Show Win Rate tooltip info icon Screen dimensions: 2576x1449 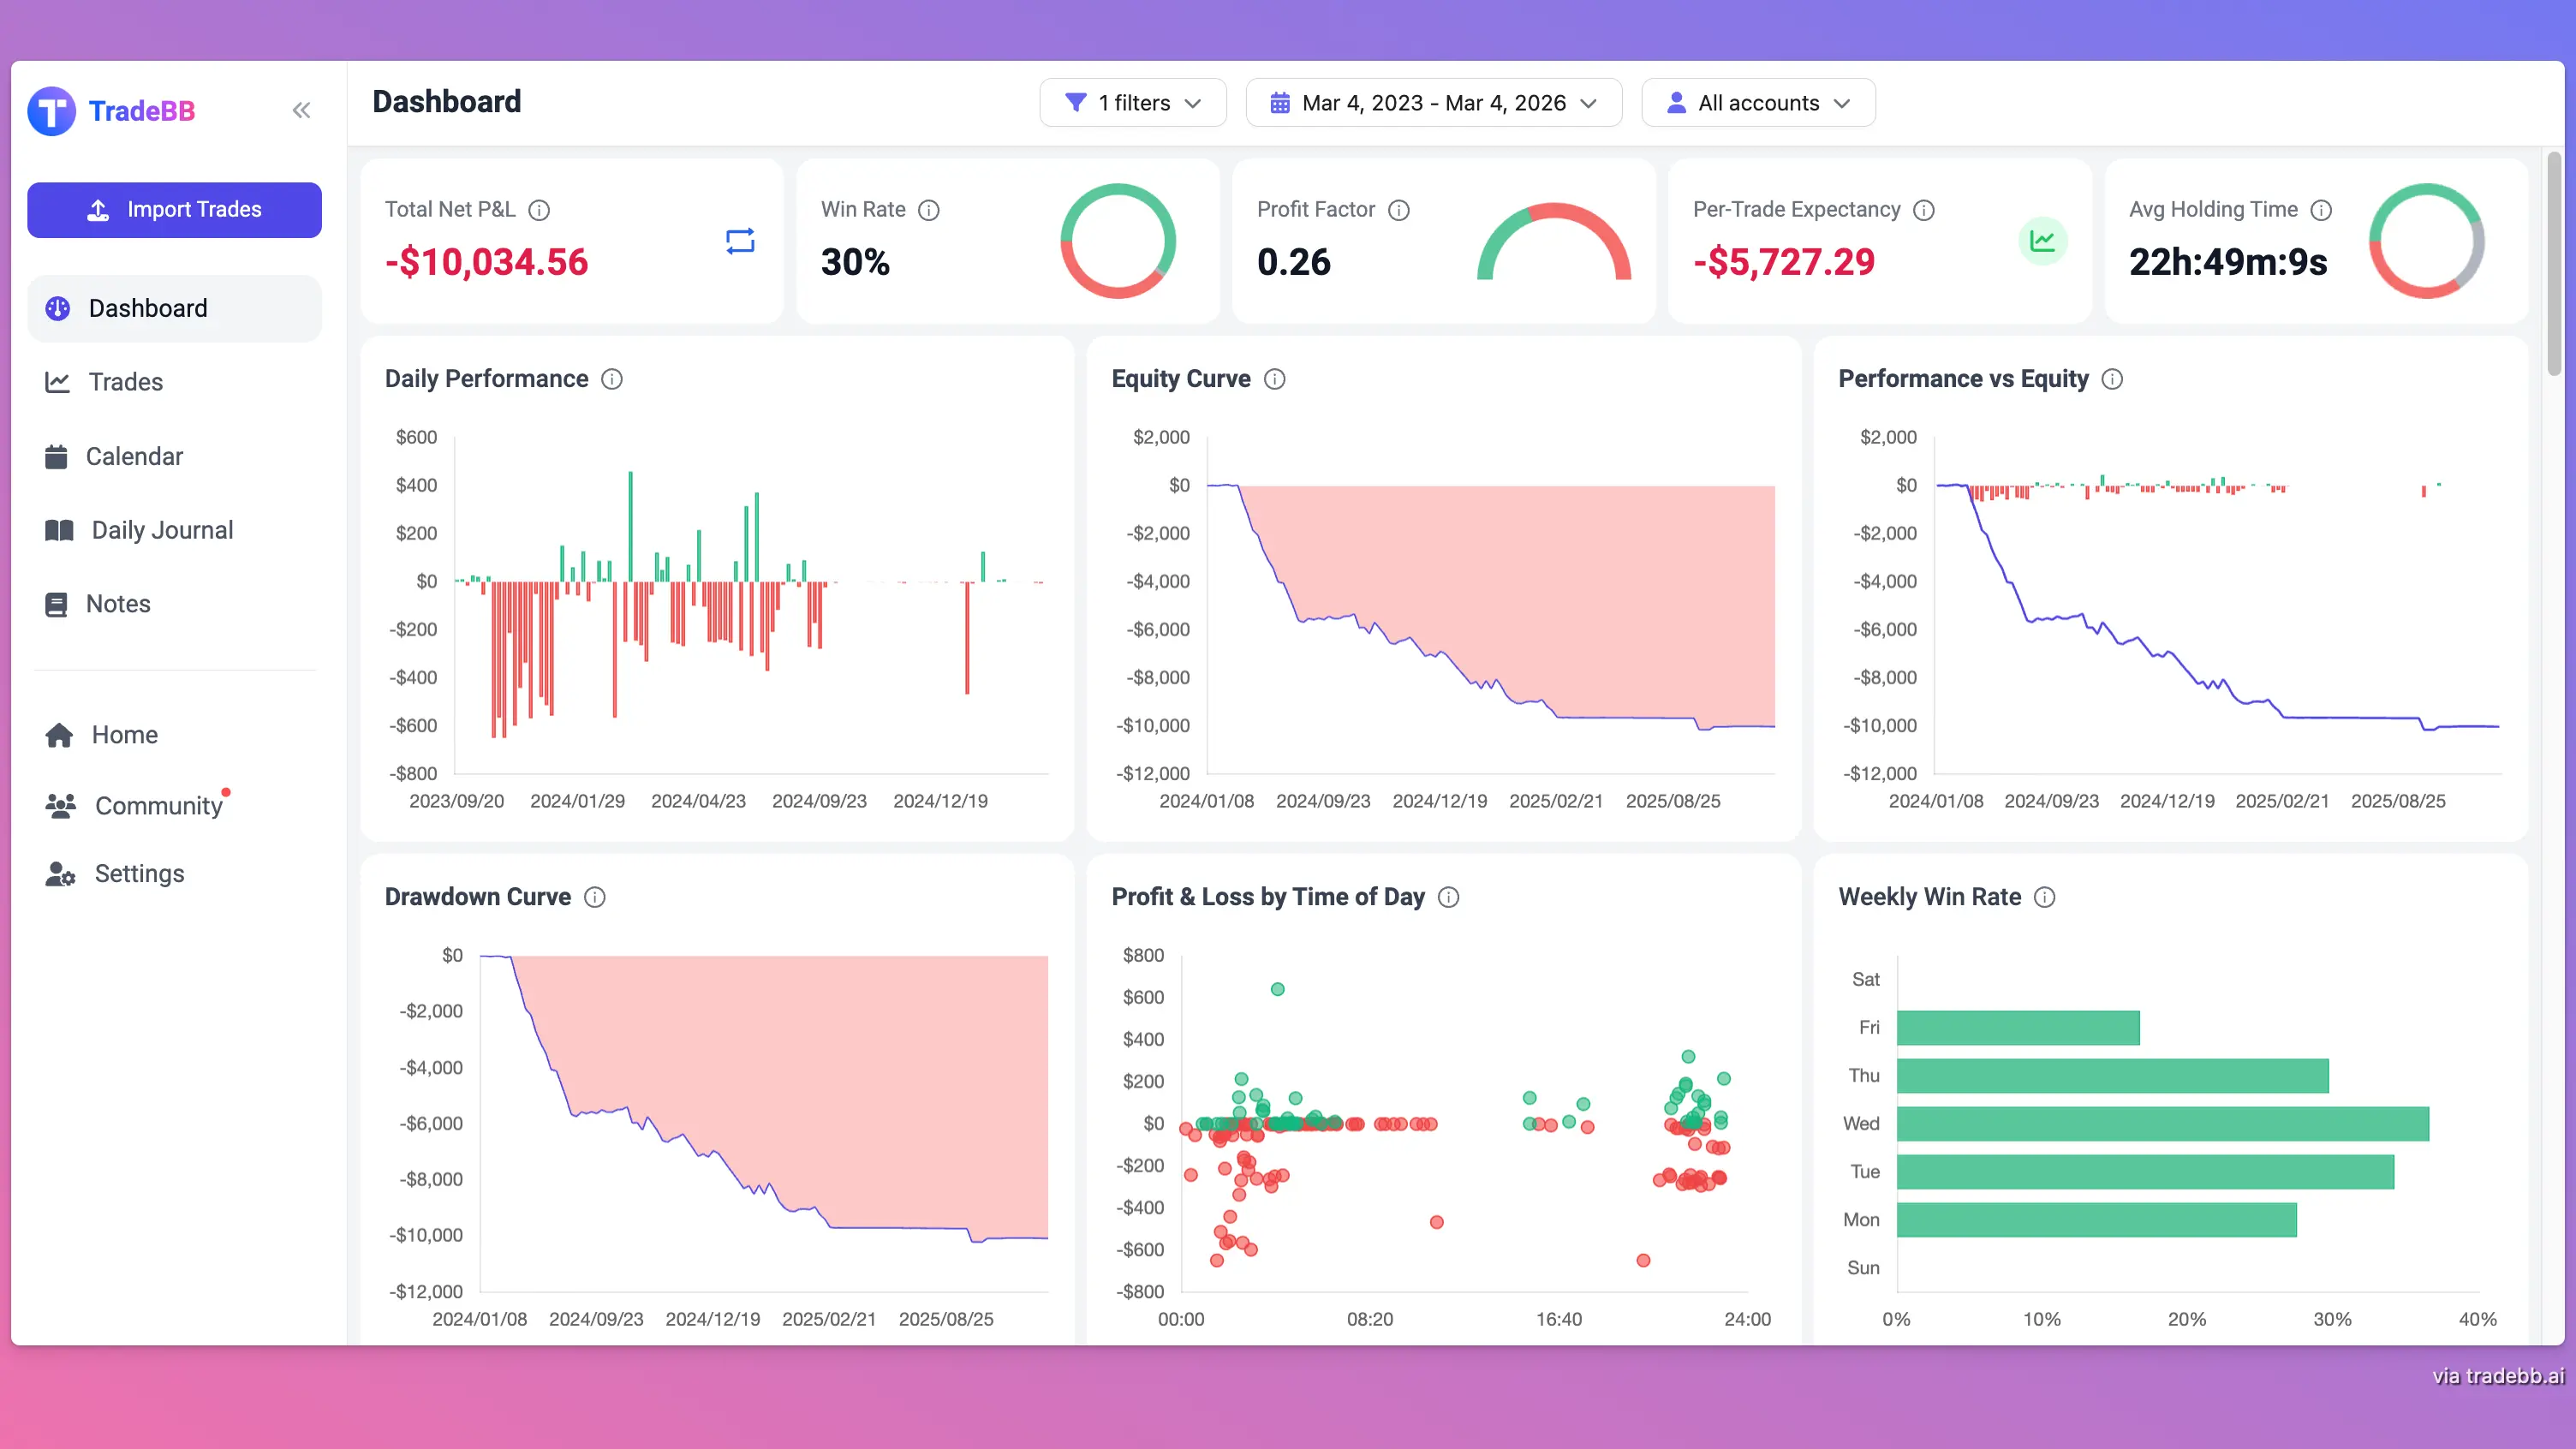point(929,210)
